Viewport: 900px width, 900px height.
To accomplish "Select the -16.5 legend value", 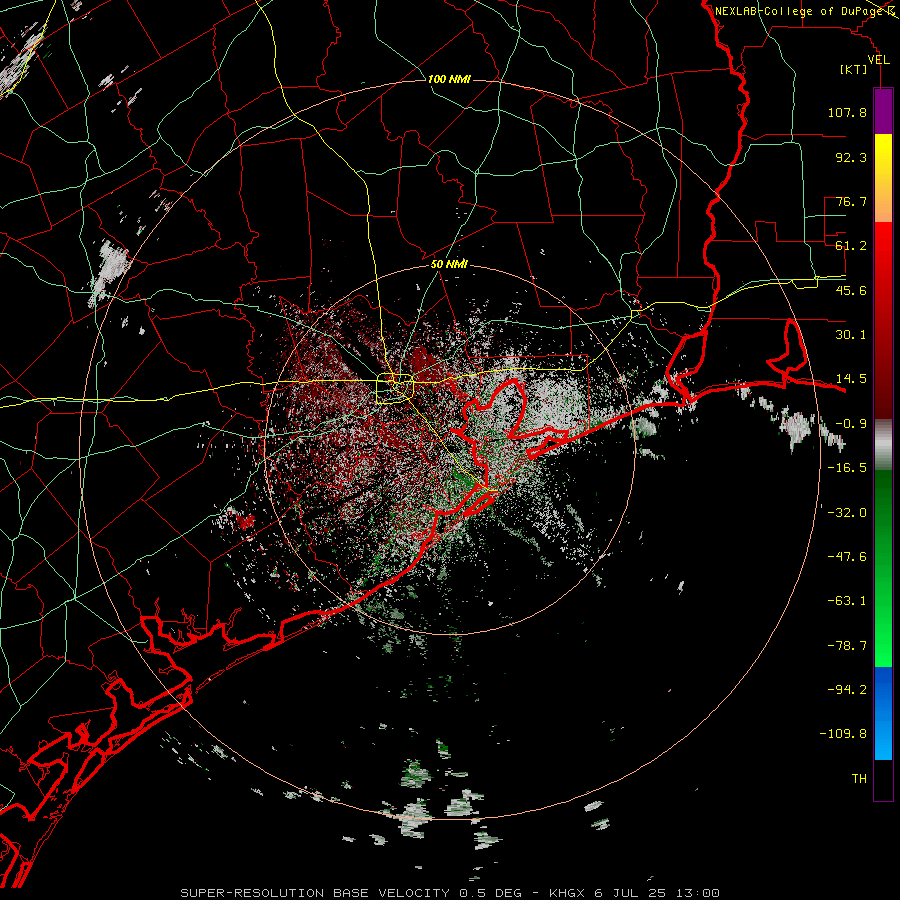I will coord(847,468).
